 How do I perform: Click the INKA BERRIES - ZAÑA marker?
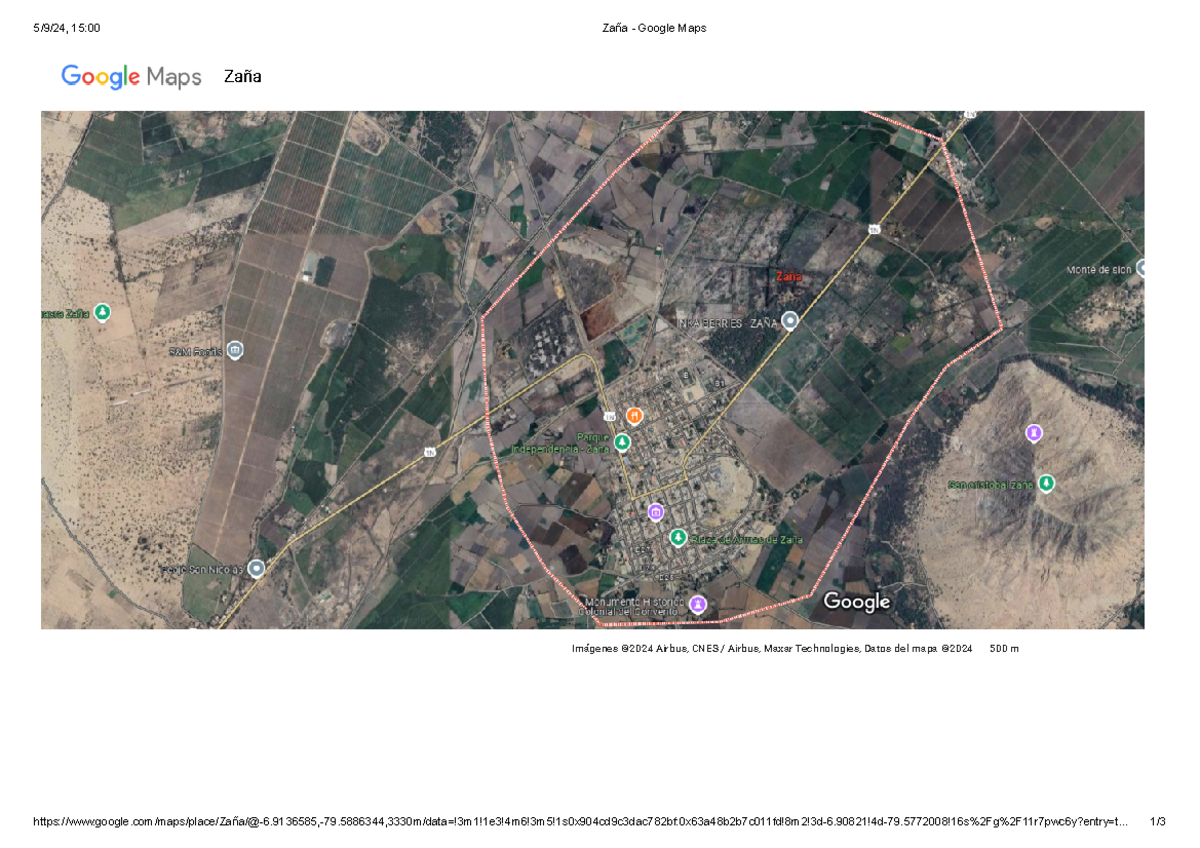pyautogui.click(x=790, y=320)
